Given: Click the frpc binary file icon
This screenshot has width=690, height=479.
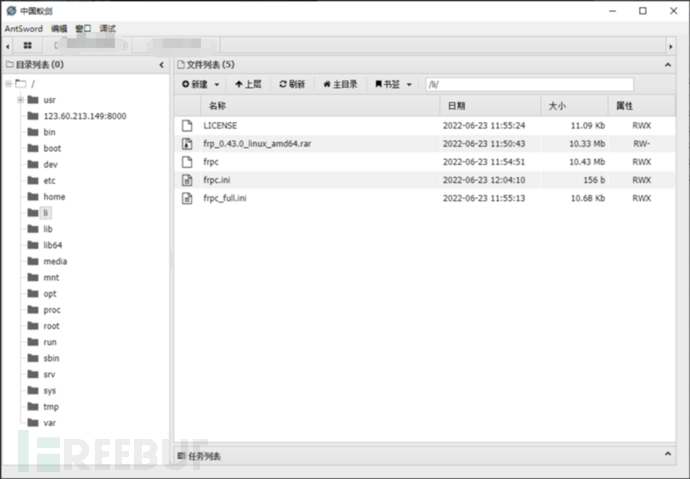Looking at the screenshot, I should 187,162.
